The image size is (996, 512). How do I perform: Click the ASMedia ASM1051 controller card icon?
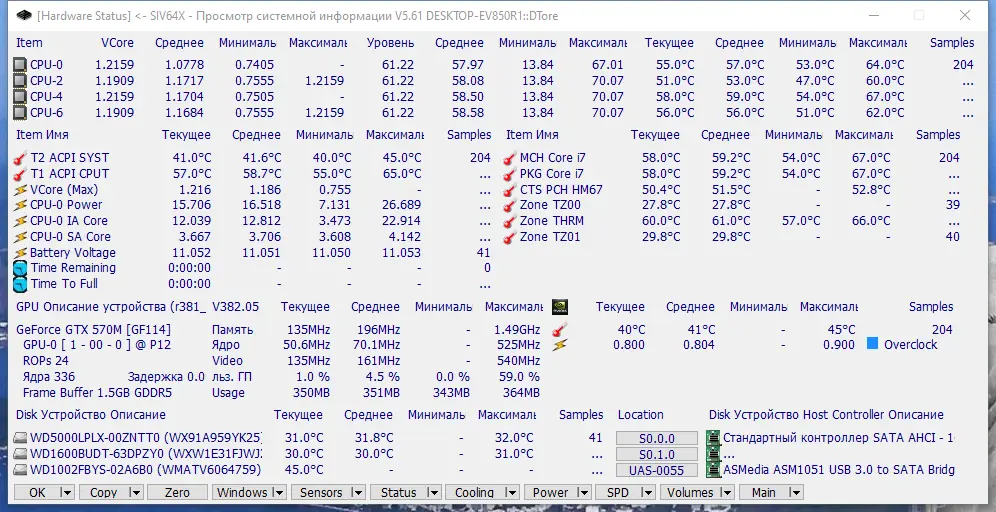click(714, 469)
